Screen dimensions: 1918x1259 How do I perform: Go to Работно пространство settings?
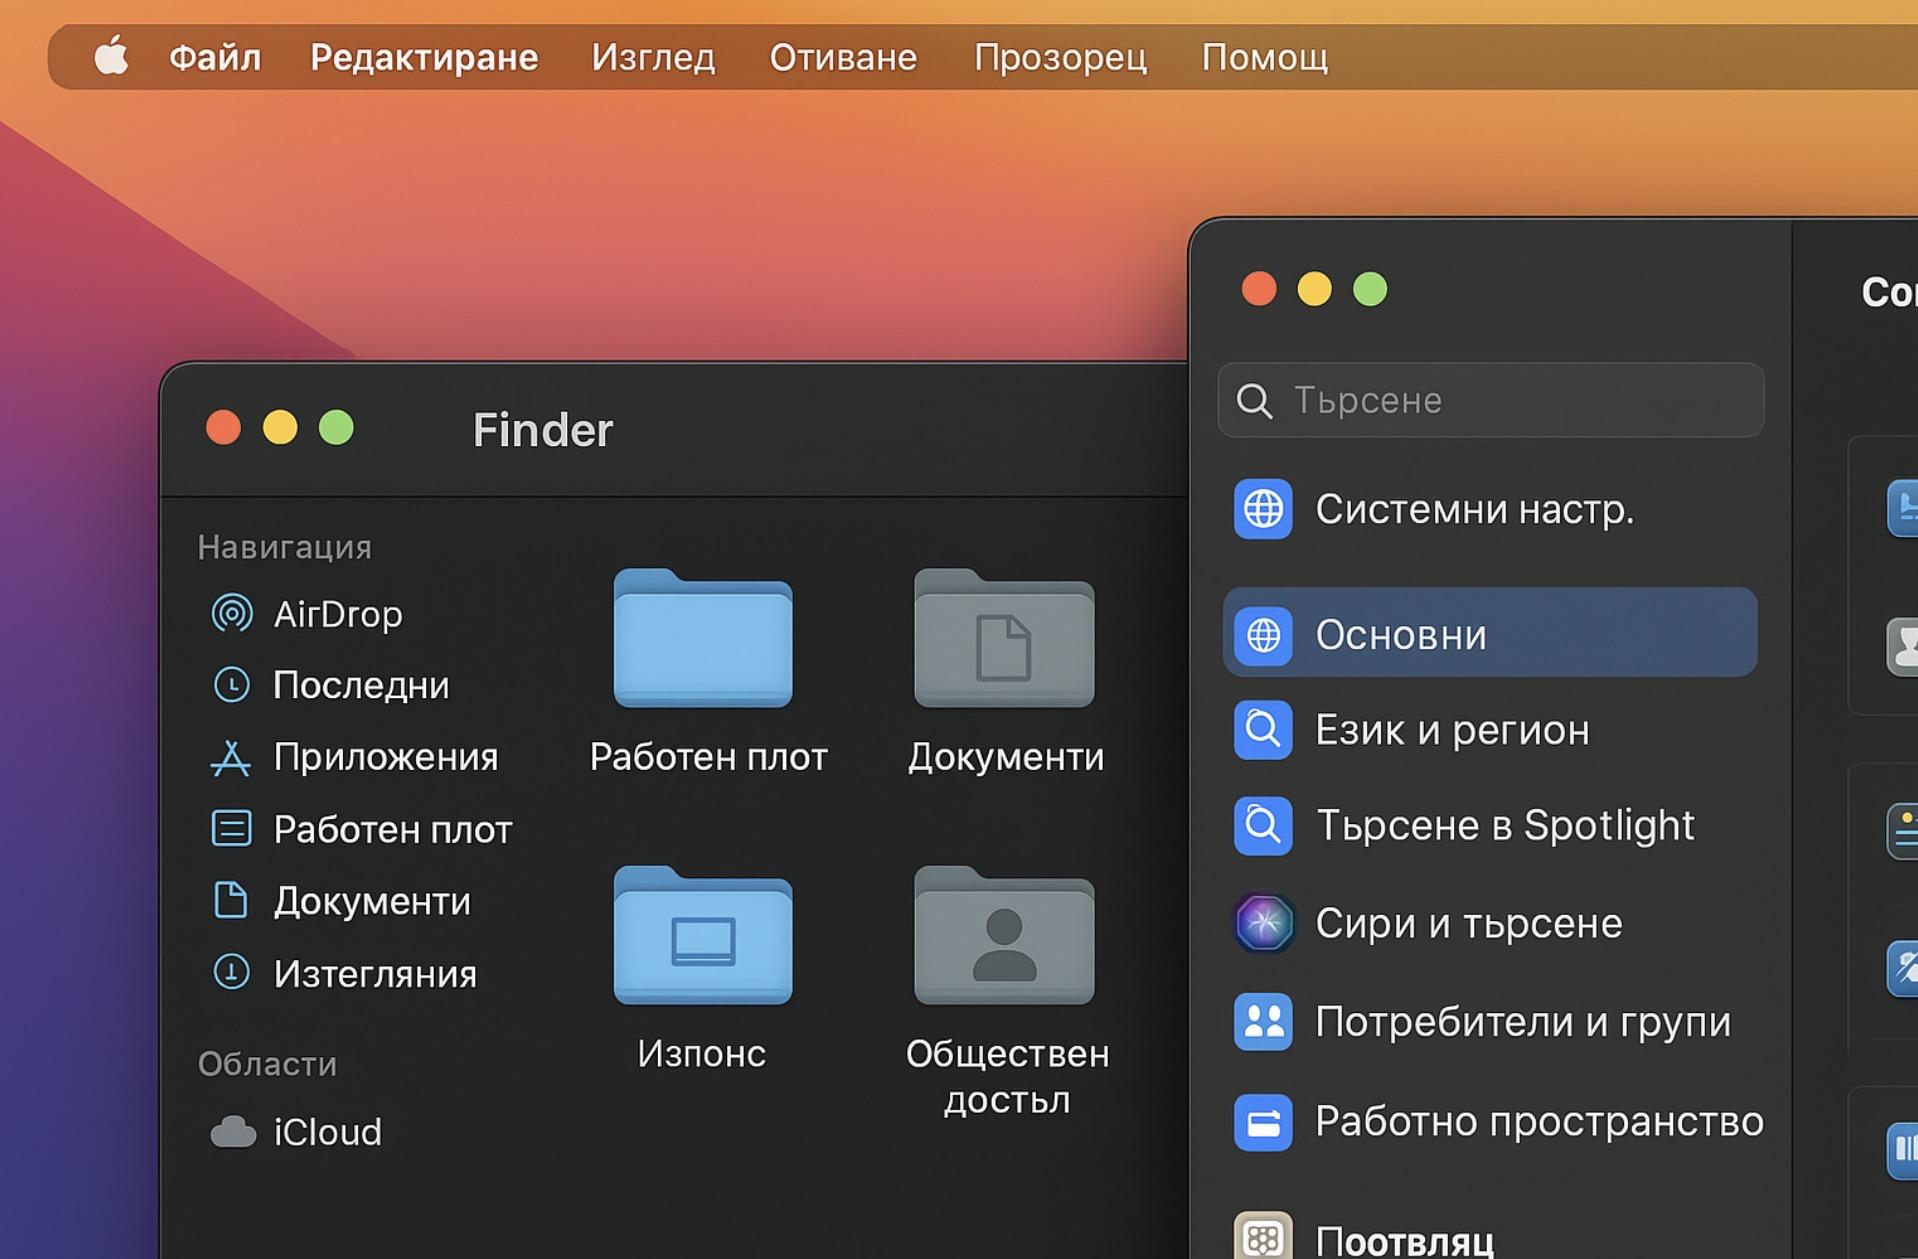click(1538, 1122)
